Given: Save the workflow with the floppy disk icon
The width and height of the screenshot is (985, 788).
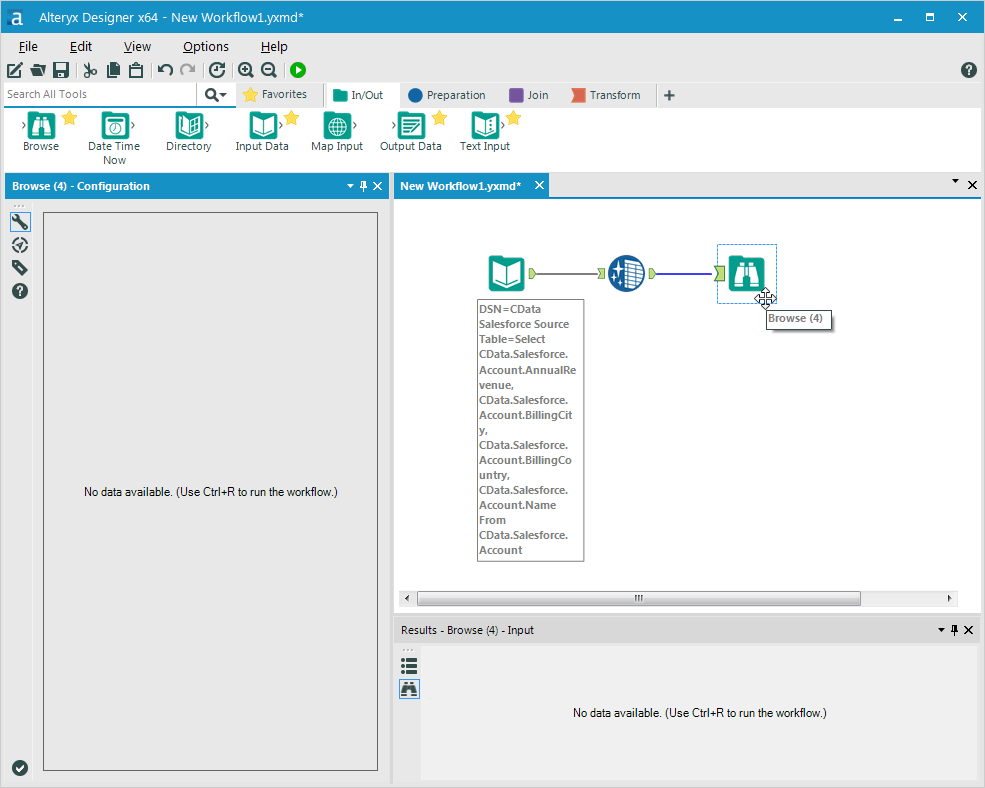Looking at the screenshot, I should coord(60,70).
